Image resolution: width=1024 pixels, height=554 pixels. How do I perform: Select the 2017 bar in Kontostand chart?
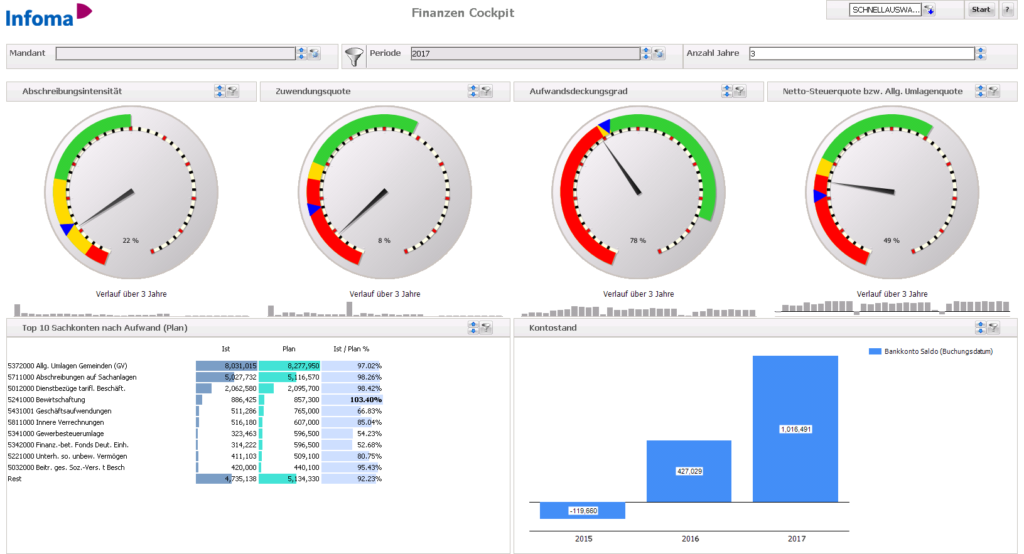(x=795, y=428)
